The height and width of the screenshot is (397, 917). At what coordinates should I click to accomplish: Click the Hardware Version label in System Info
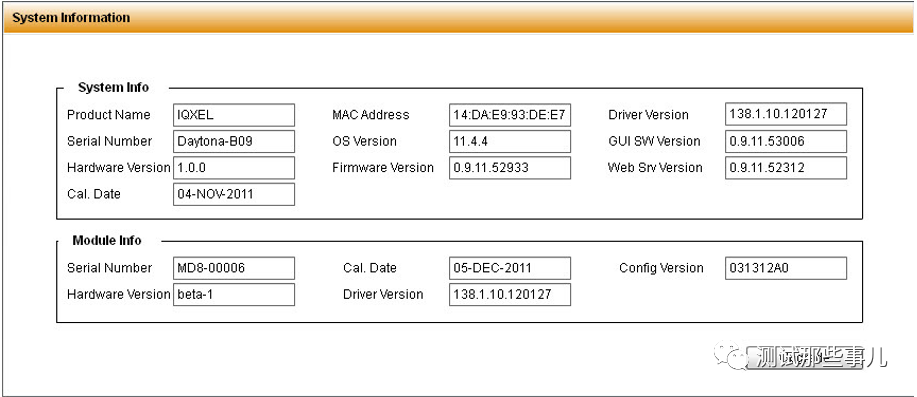pyautogui.click(x=119, y=168)
